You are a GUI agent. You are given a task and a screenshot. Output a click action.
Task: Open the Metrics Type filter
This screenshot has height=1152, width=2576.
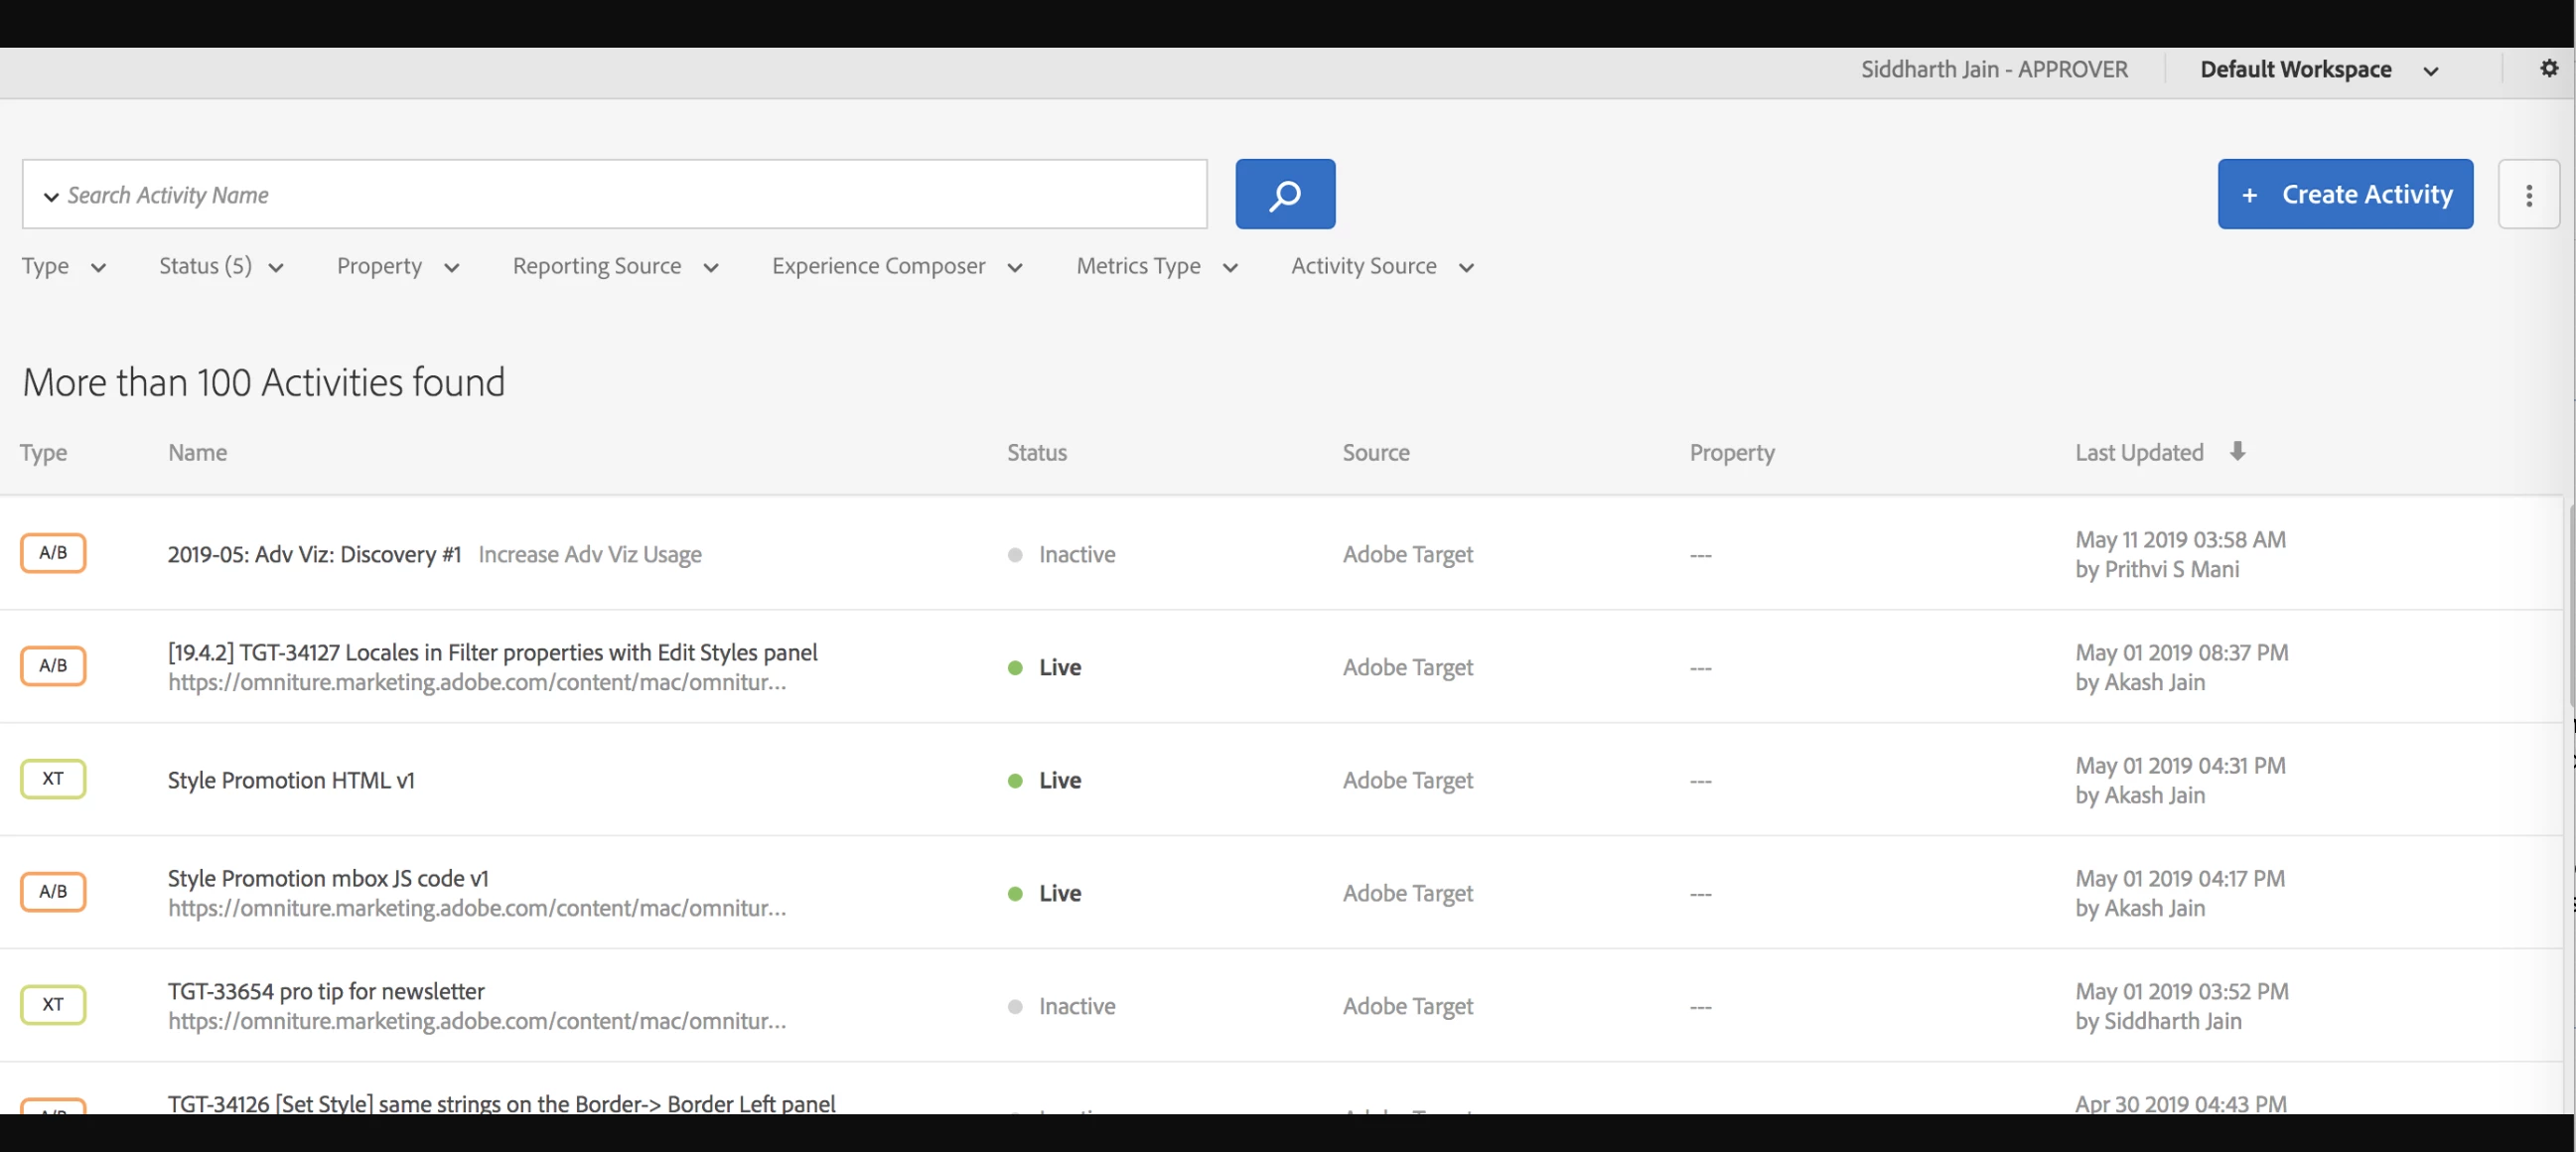pyautogui.click(x=1156, y=266)
